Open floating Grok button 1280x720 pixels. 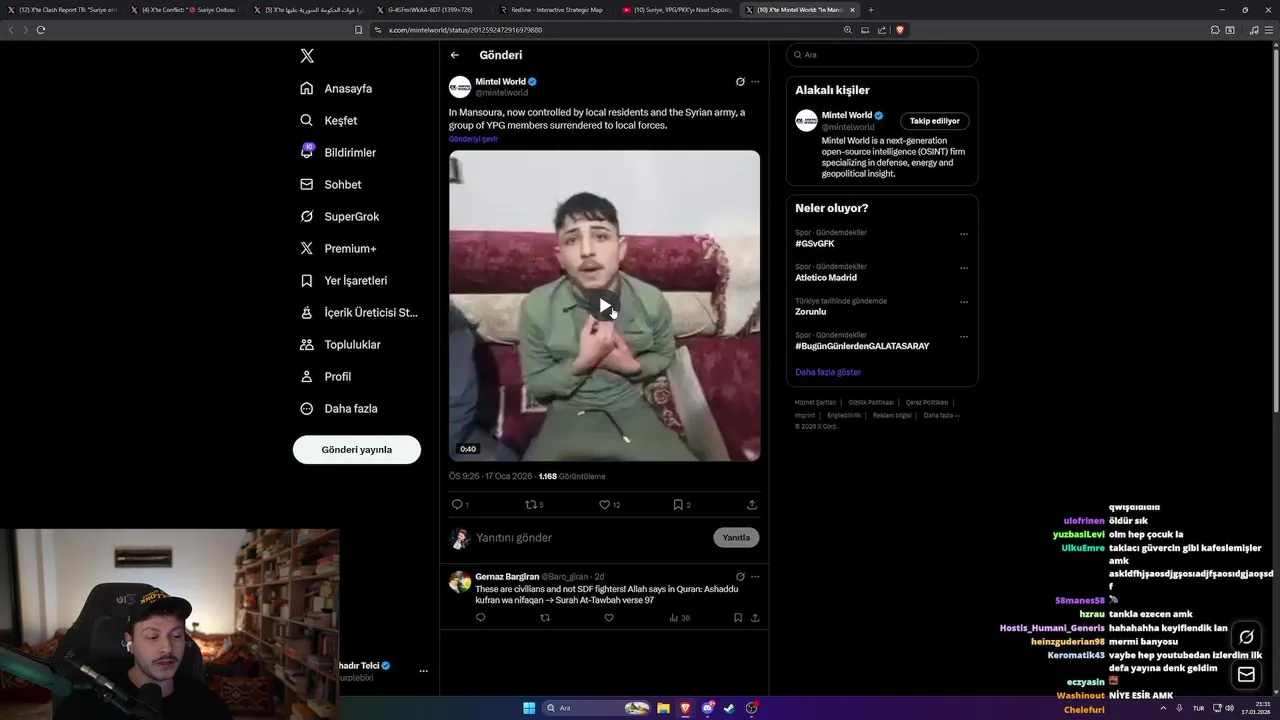tap(1246, 637)
